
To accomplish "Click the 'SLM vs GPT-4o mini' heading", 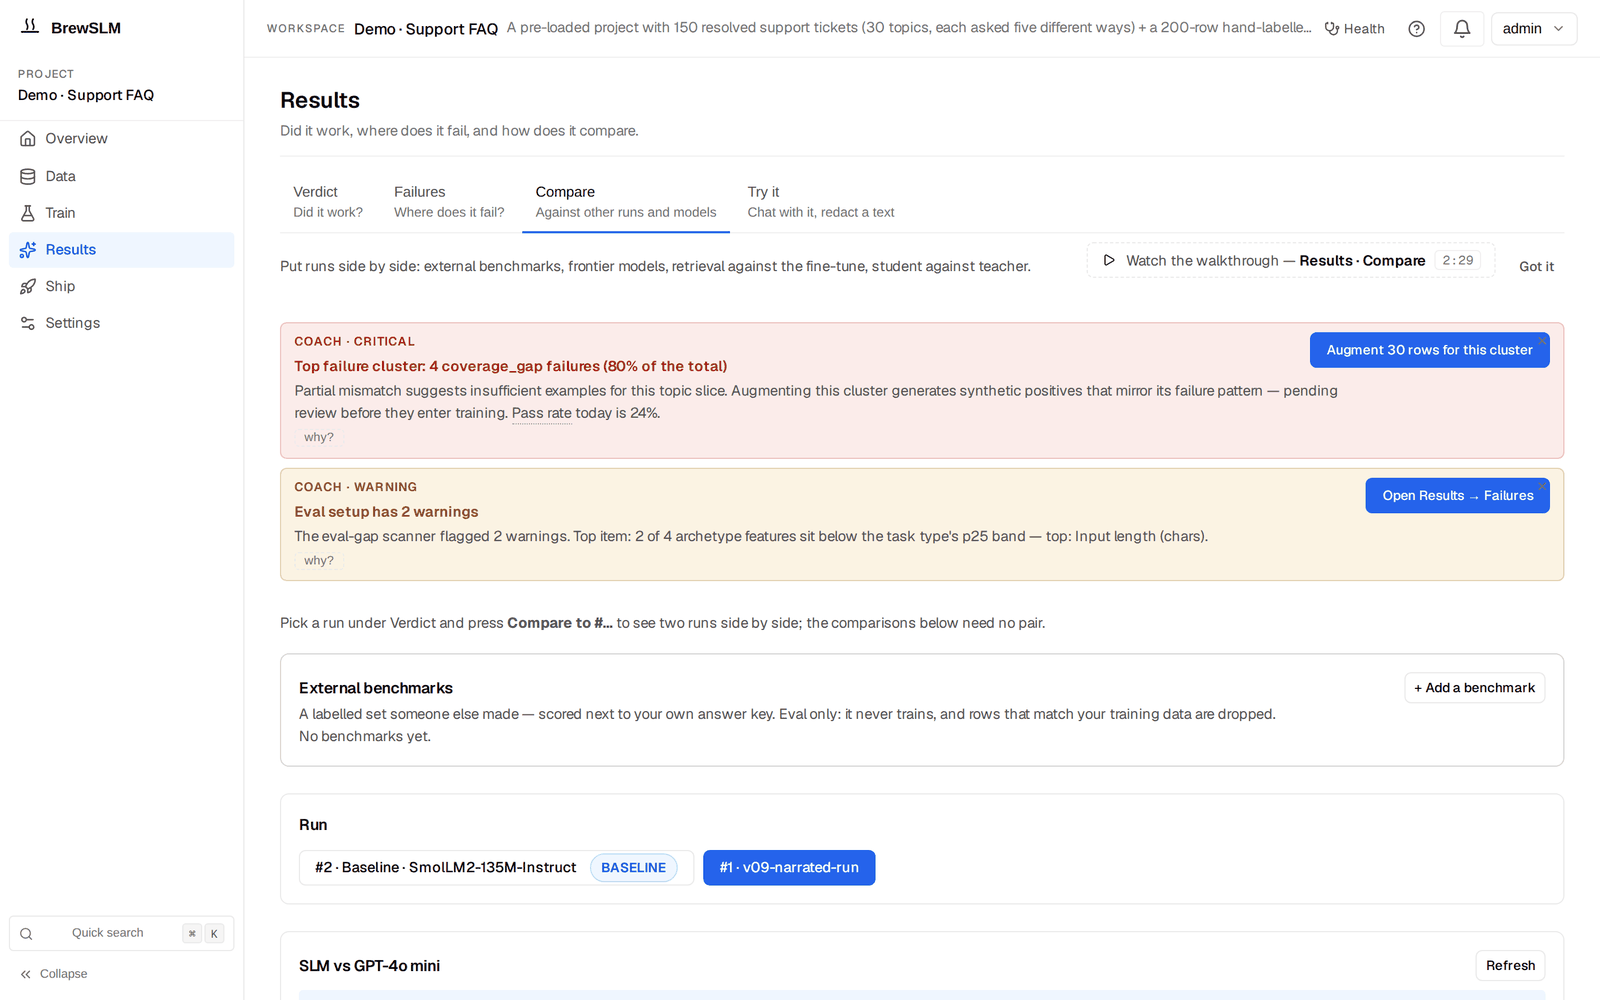I will coord(369,966).
